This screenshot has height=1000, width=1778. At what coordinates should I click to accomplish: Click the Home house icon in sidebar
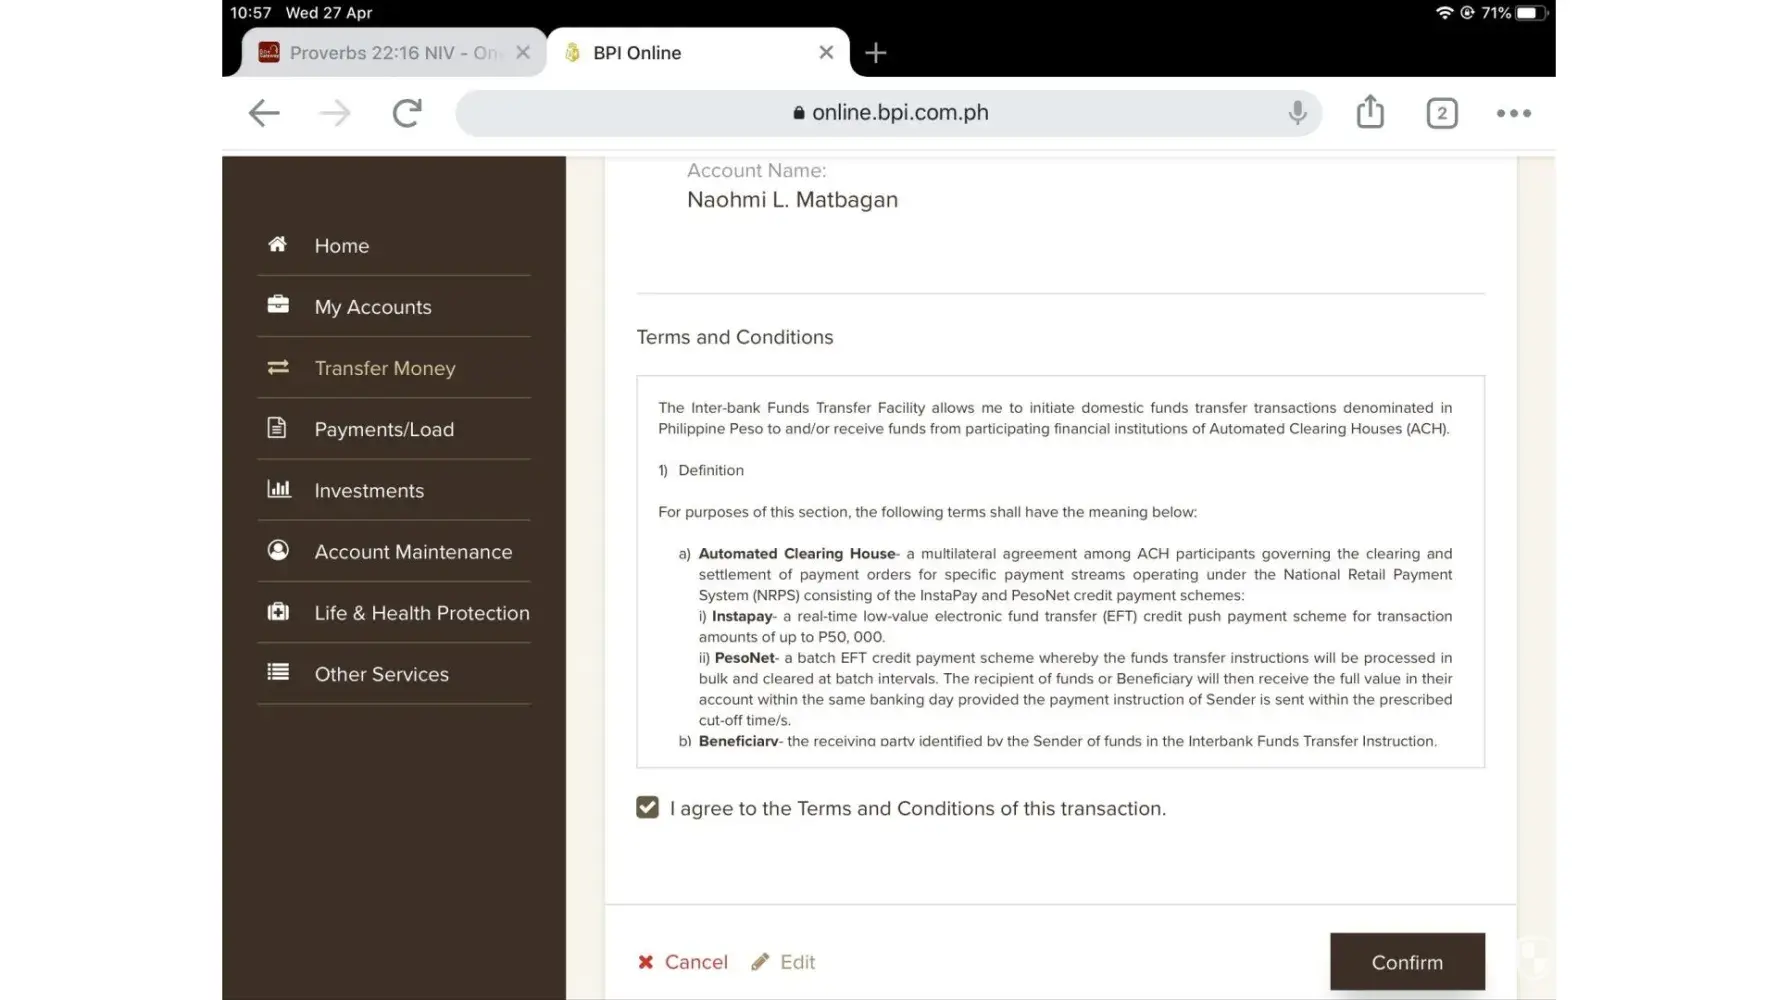click(x=278, y=245)
